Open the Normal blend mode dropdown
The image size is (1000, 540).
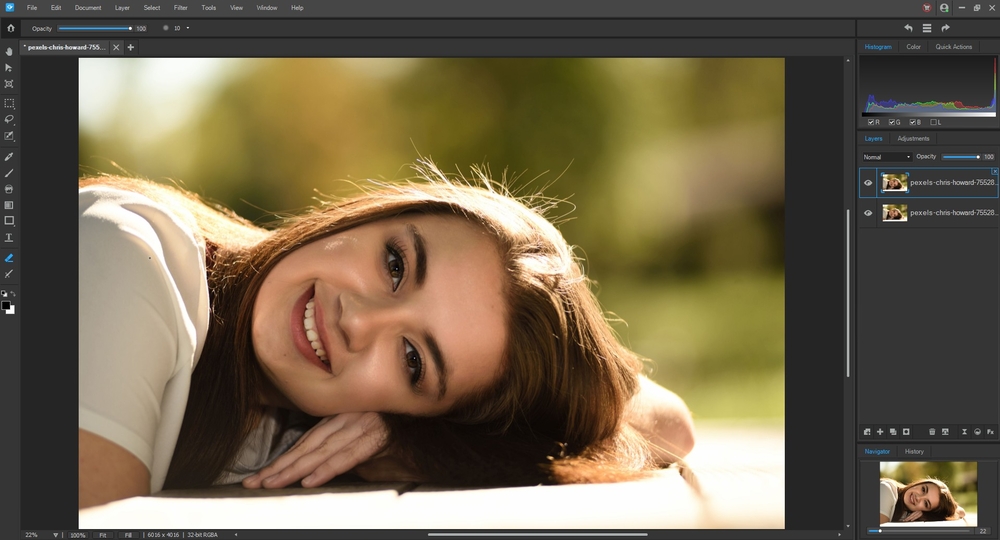pyautogui.click(x=886, y=157)
